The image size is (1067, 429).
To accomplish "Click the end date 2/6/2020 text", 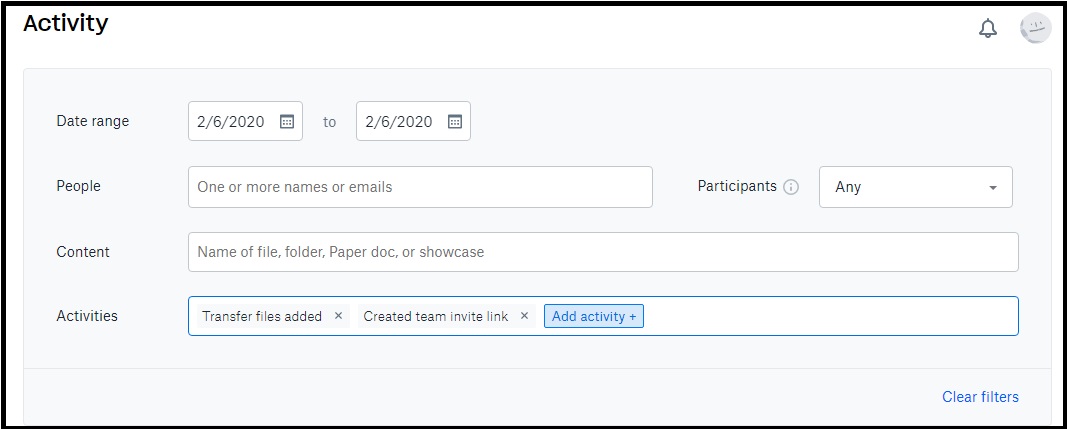I will pyautogui.click(x=399, y=122).
